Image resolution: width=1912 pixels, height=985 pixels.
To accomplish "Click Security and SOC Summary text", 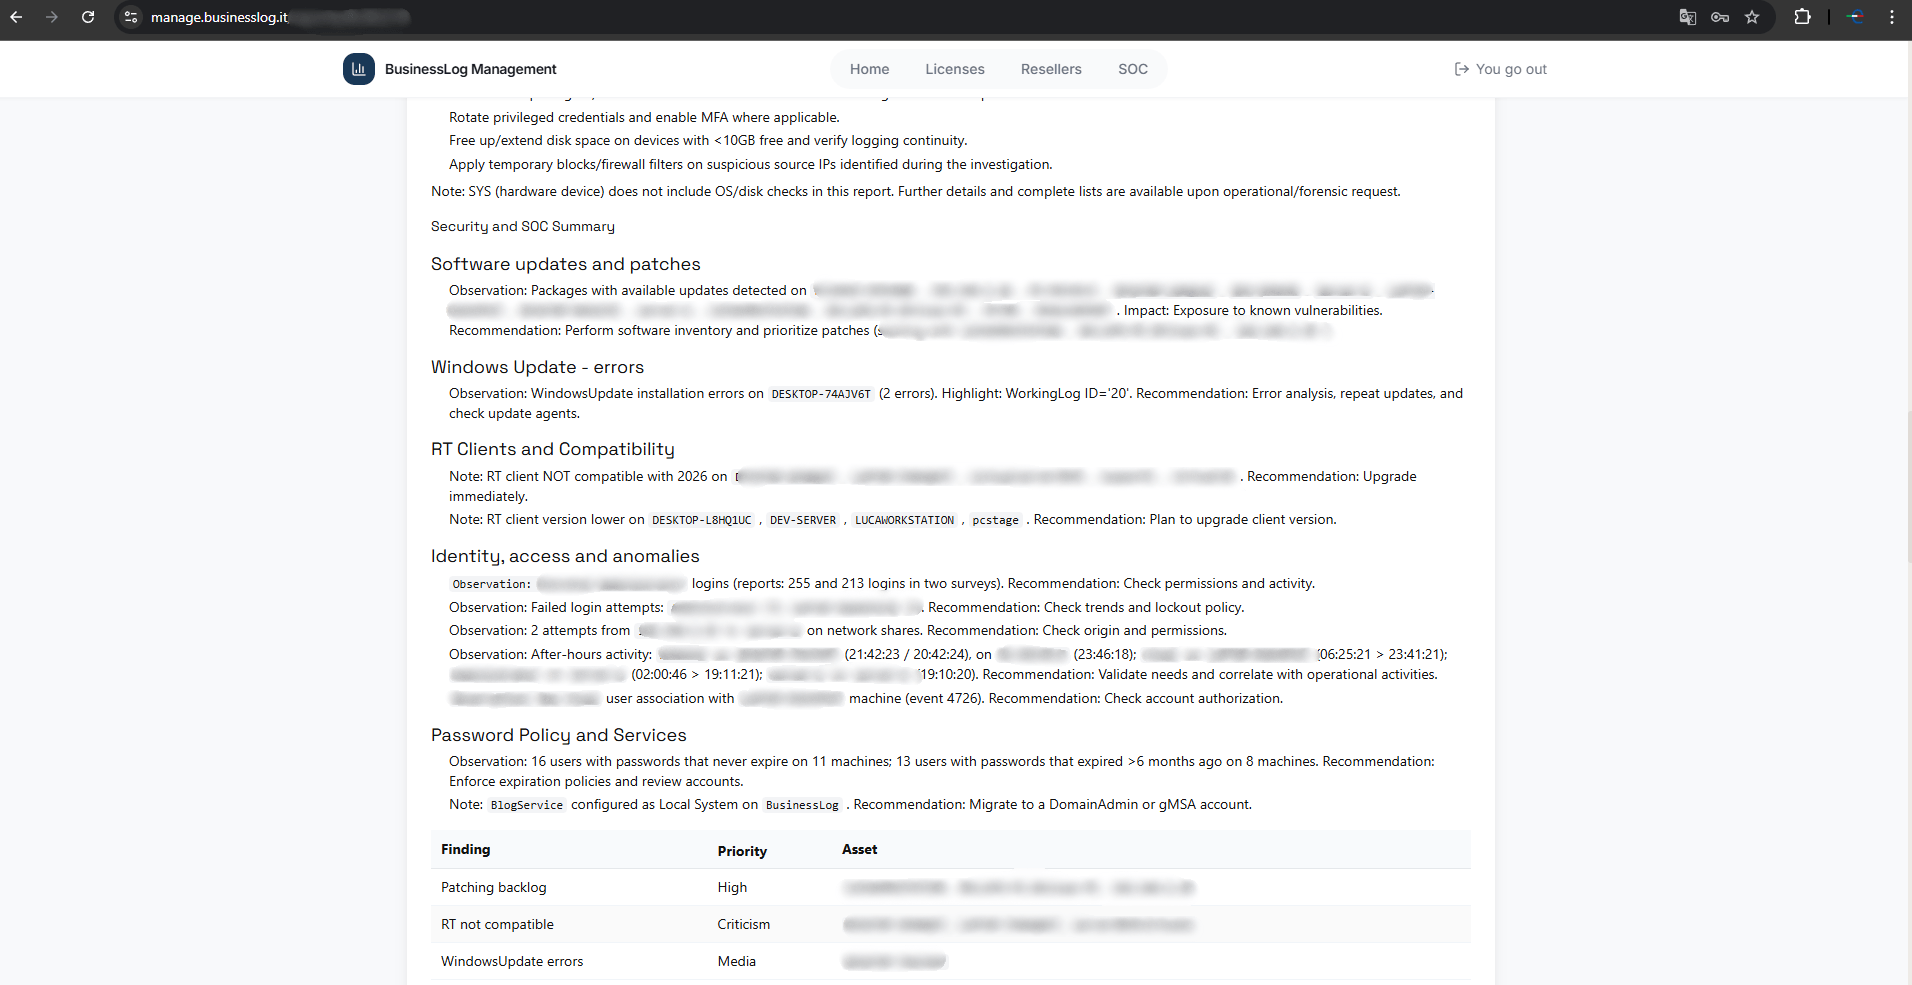I will pyautogui.click(x=522, y=227).
